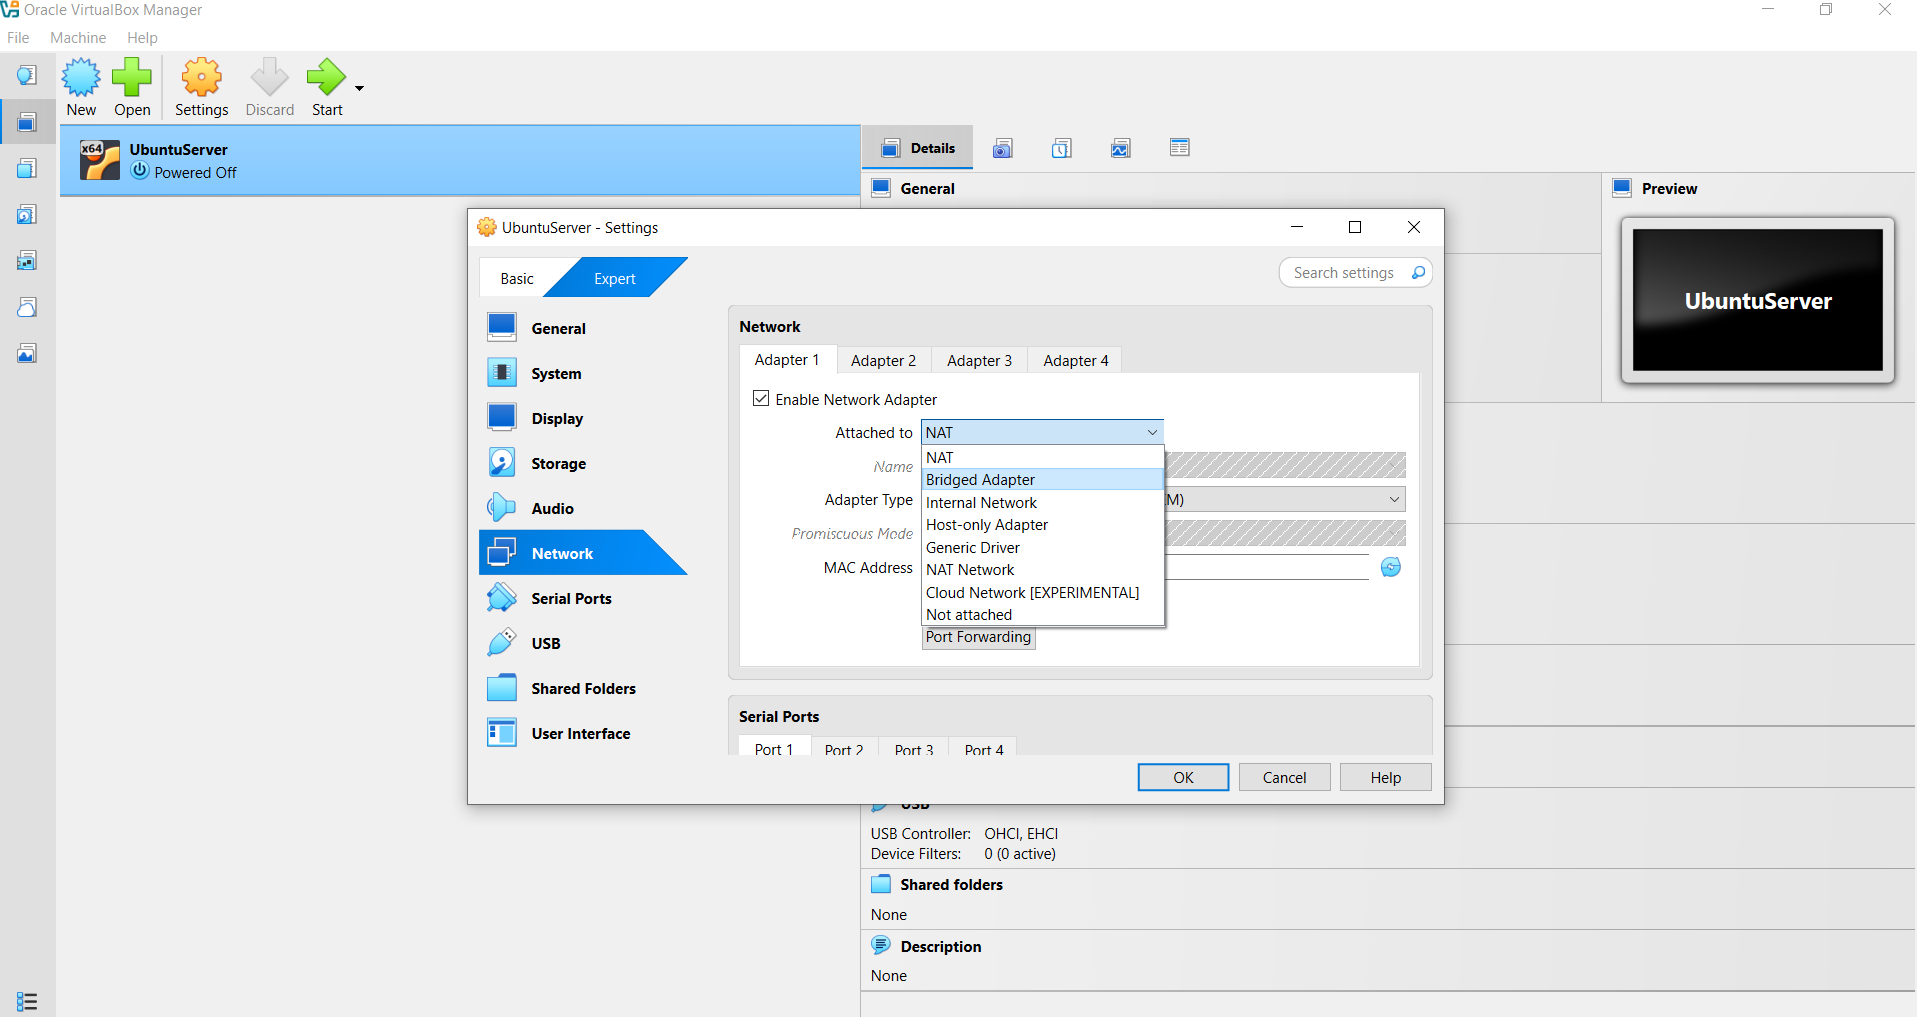Click the Cancel button

(1284, 777)
